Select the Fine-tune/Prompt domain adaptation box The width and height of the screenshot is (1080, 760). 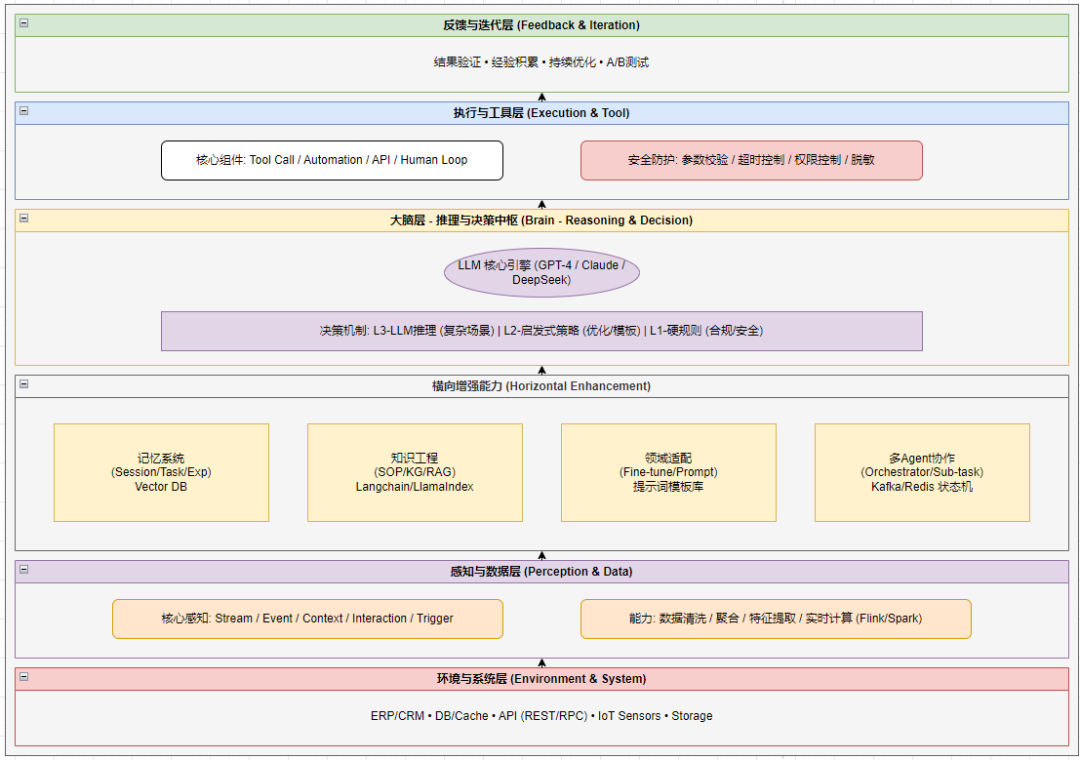[668, 472]
